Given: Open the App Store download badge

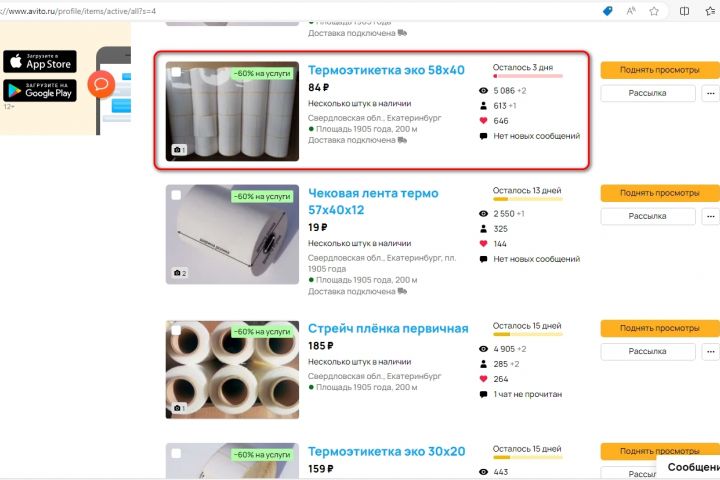Looking at the screenshot, I should 40,62.
